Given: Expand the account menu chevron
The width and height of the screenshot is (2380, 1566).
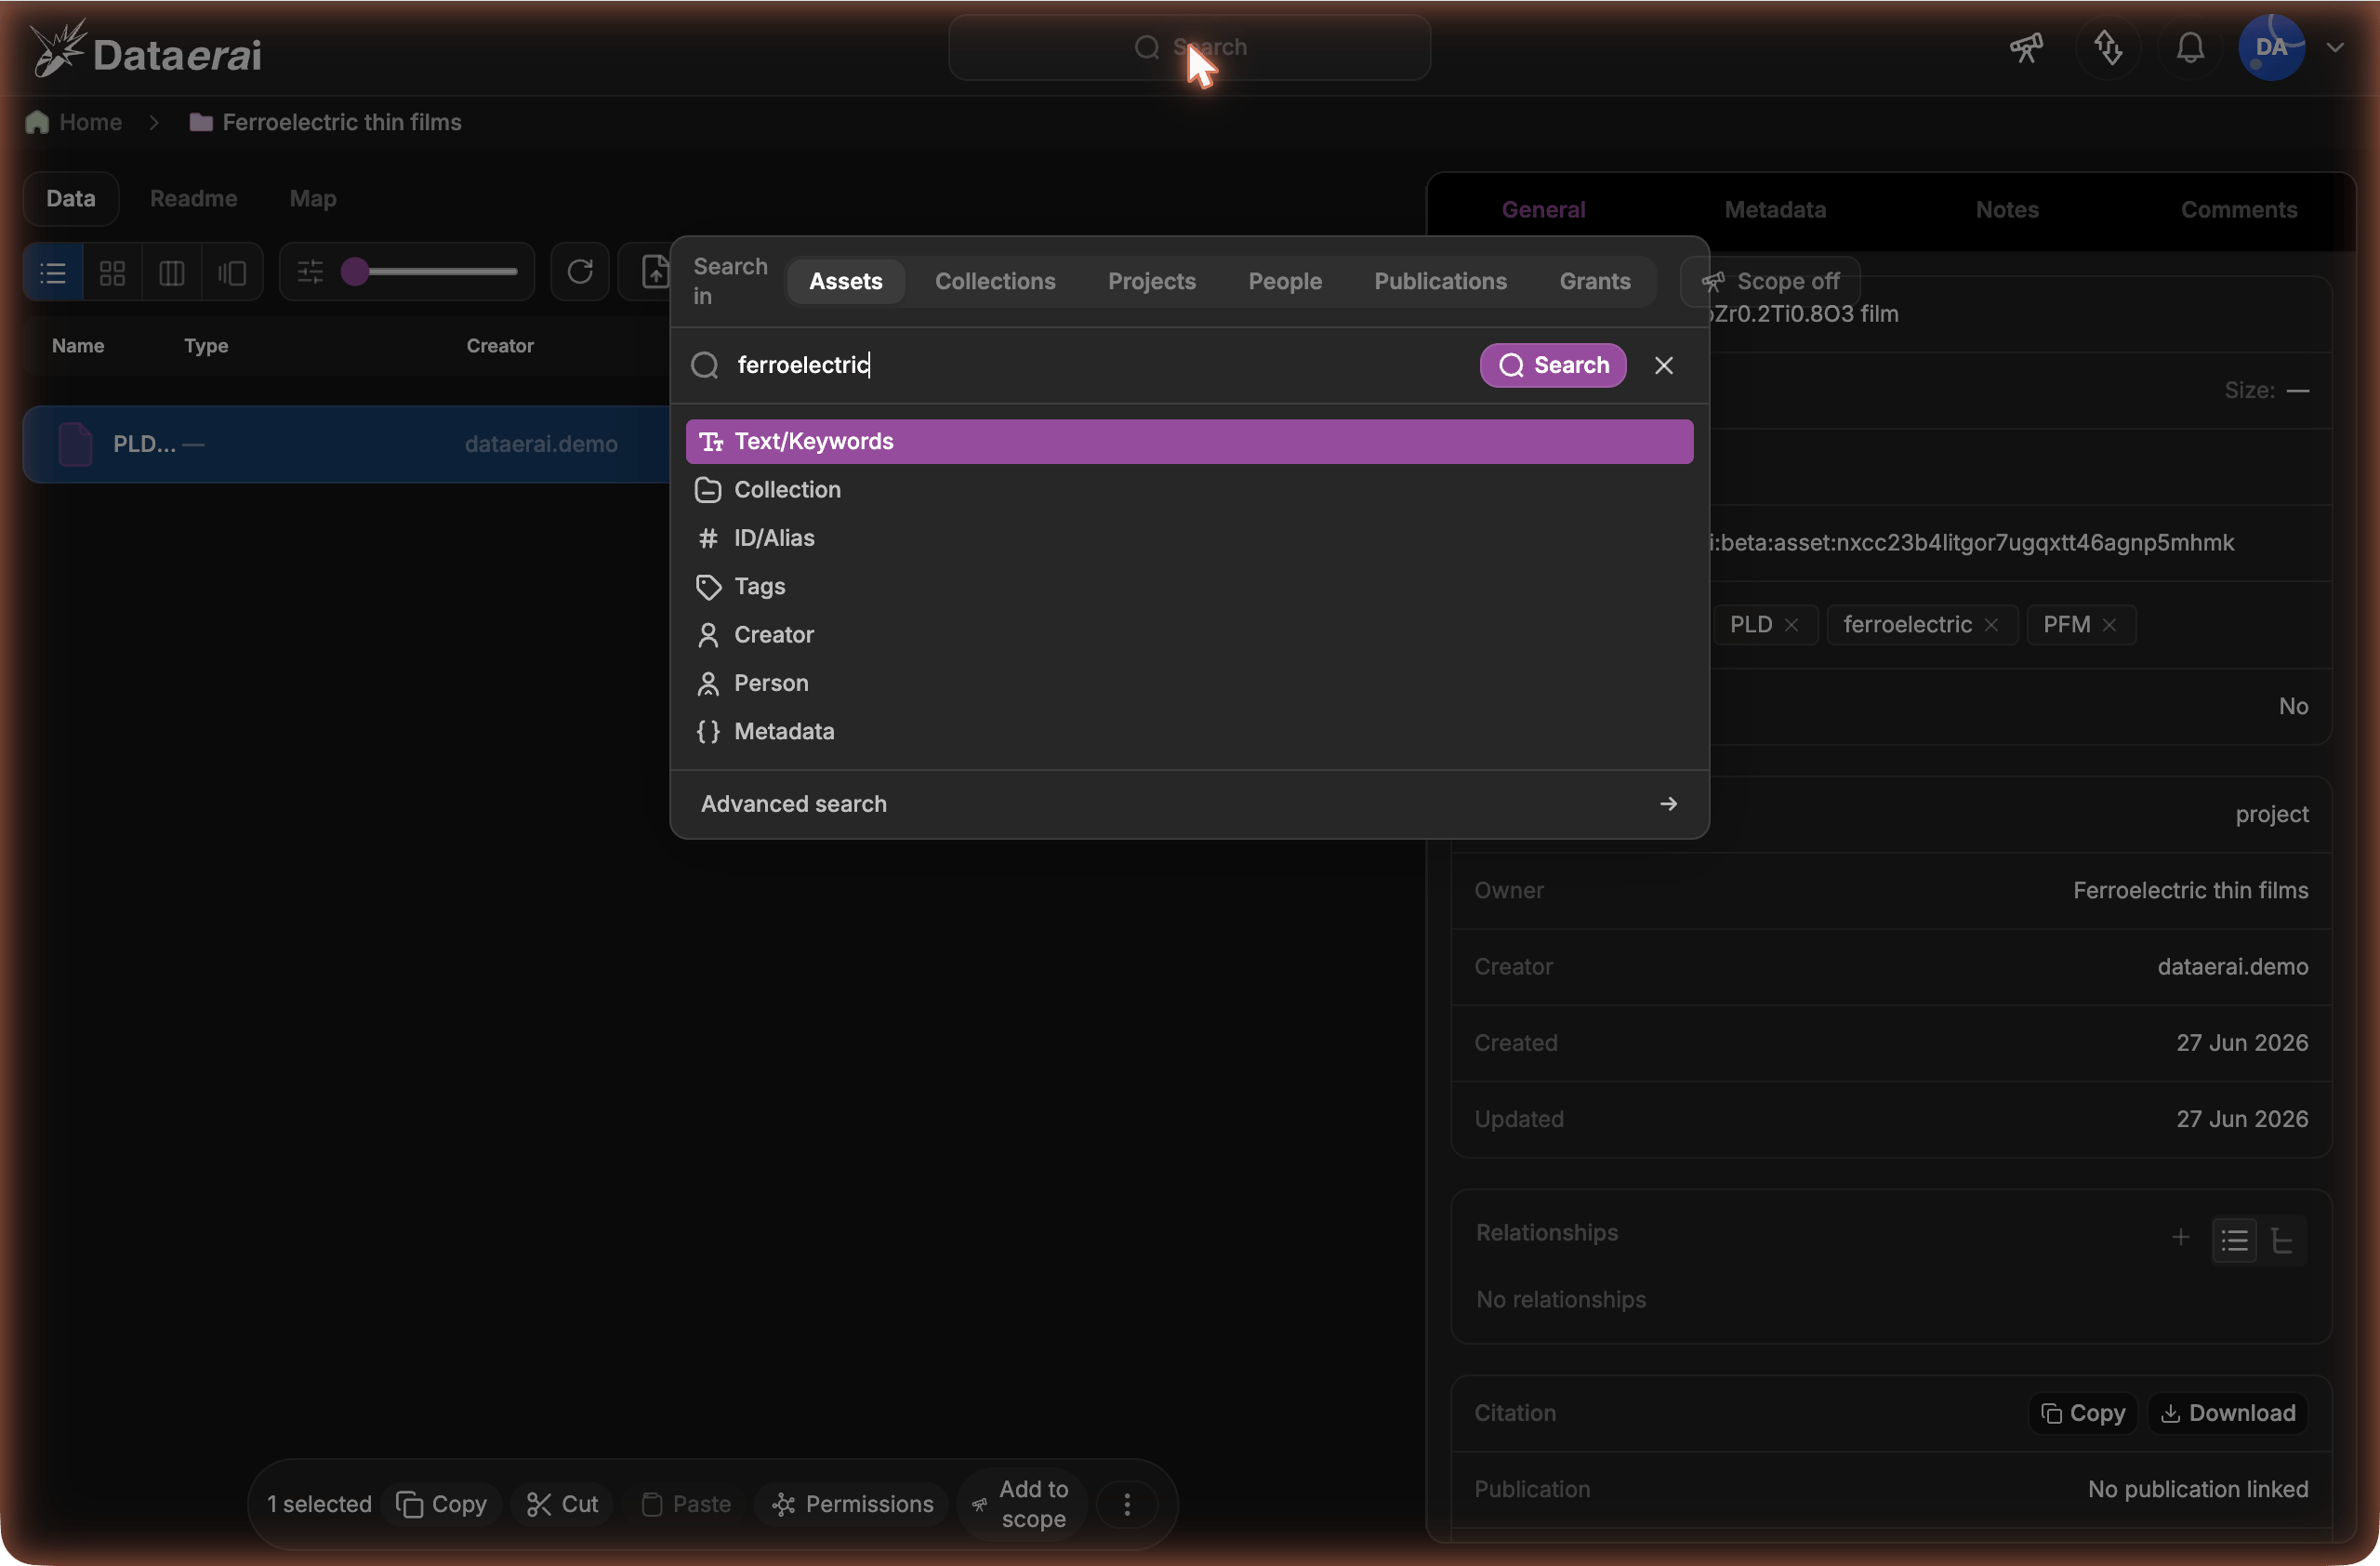Looking at the screenshot, I should (2335, 47).
